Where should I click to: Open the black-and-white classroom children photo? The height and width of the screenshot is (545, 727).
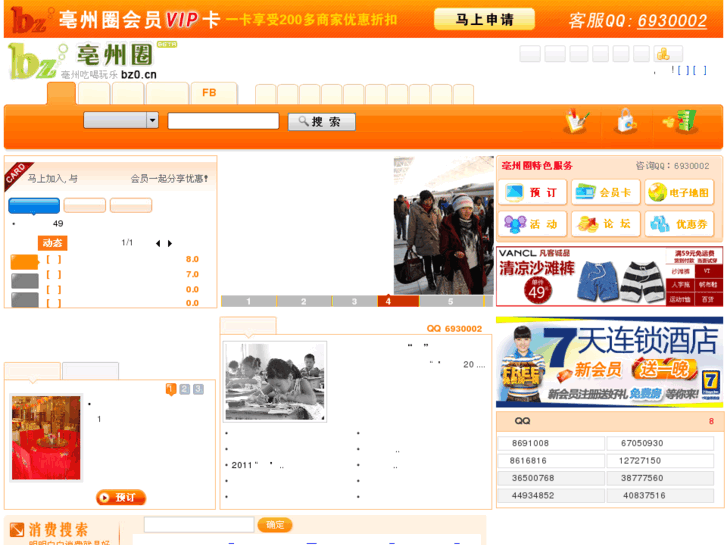(x=275, y=381)
